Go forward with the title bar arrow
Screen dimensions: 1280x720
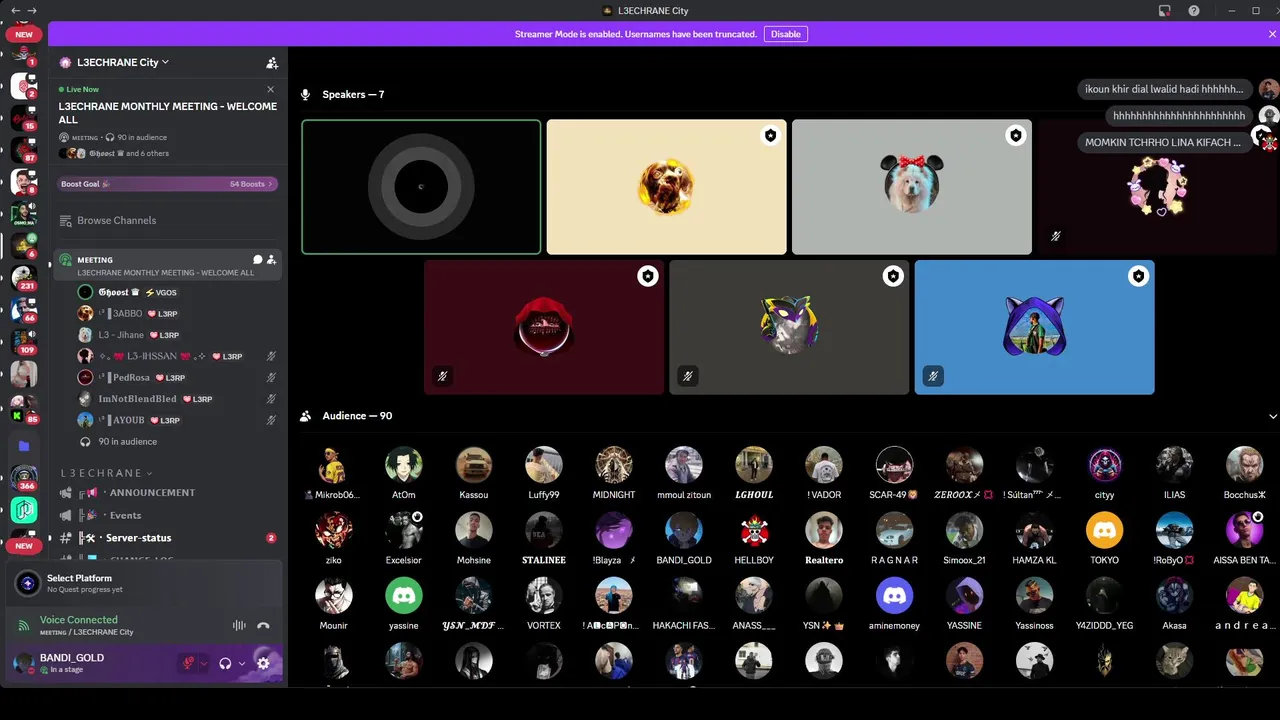[x=33, y=10]
